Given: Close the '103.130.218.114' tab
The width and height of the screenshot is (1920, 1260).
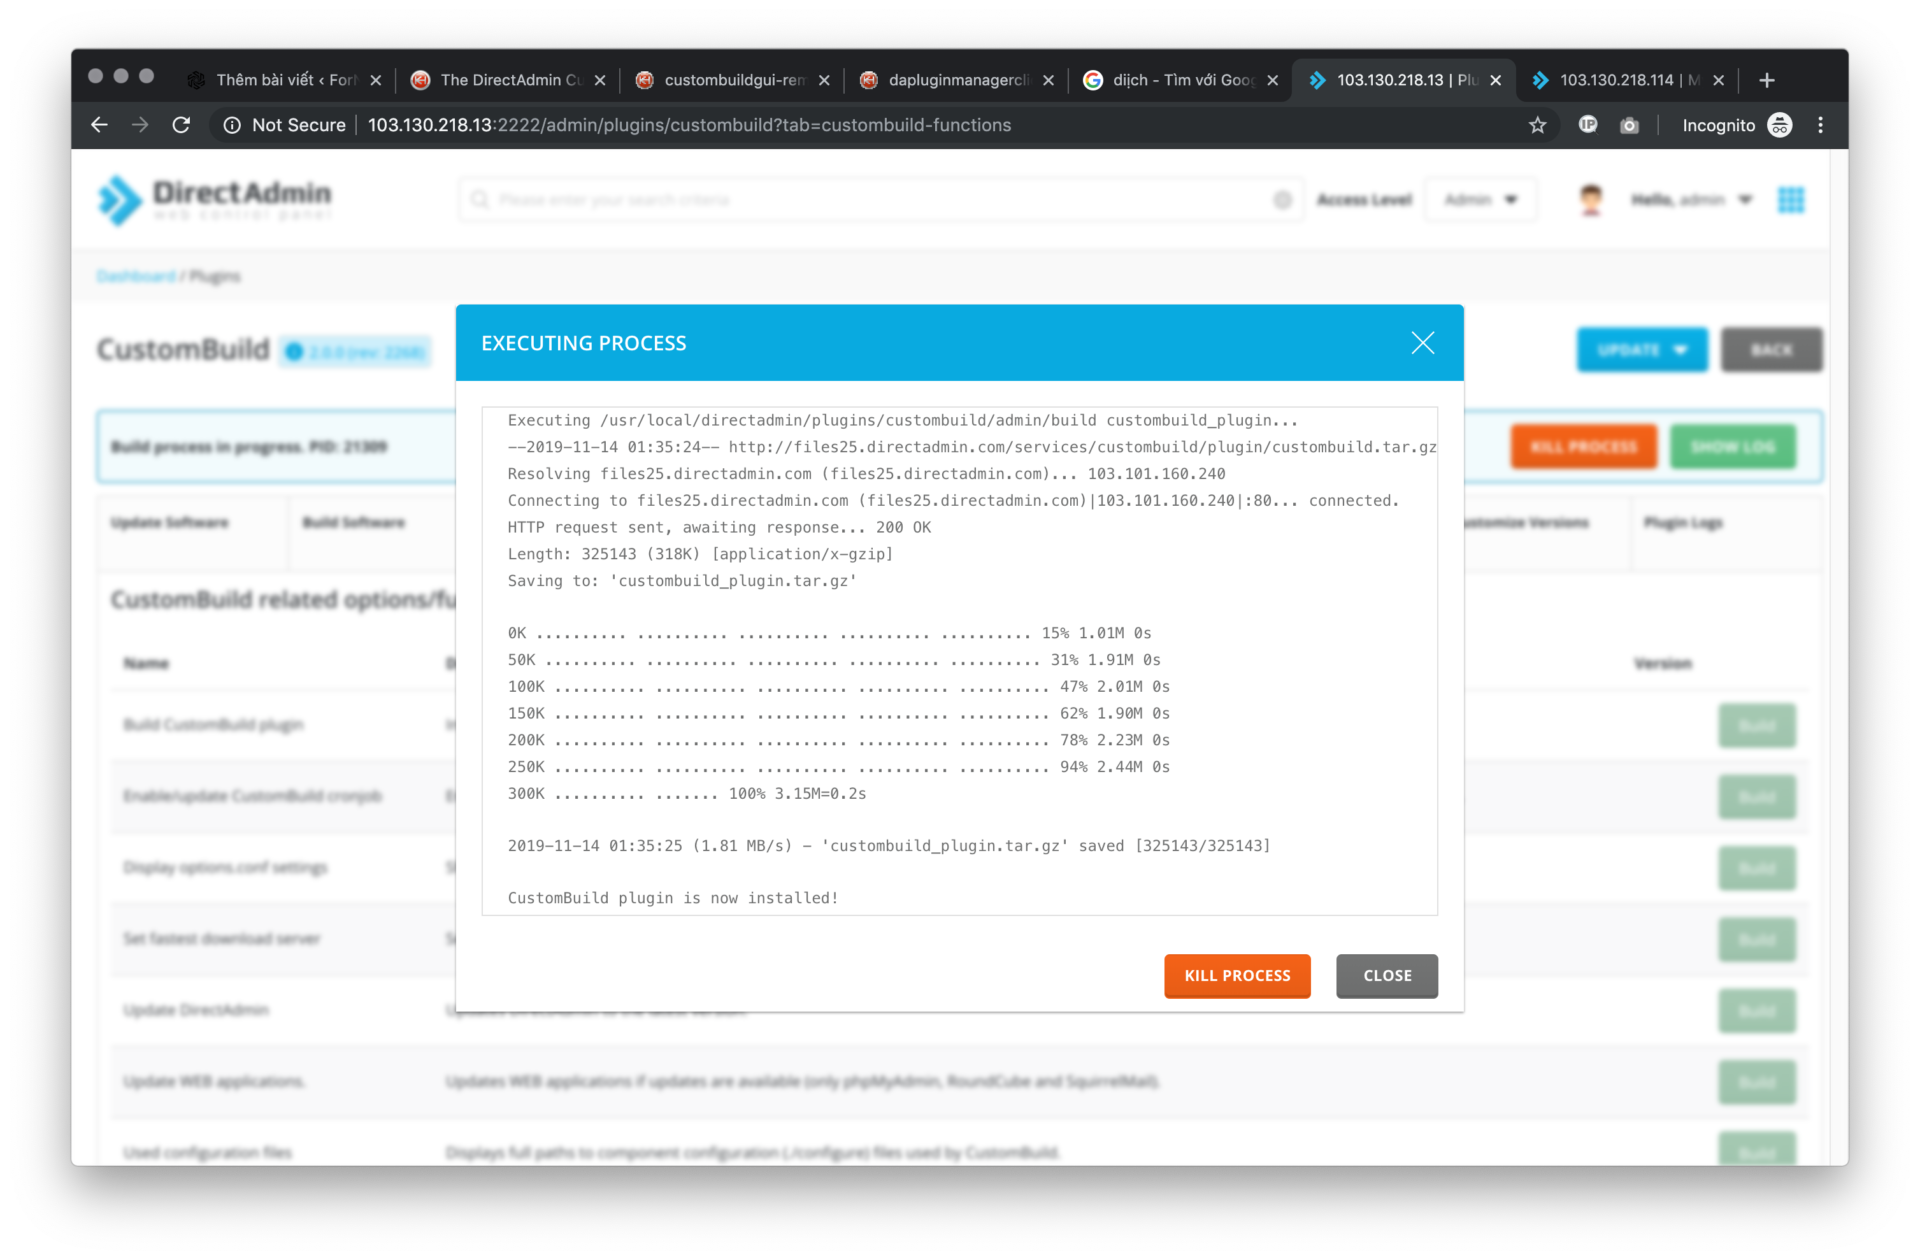Looking at the screenshot, I should click(x=1718, y=80).
